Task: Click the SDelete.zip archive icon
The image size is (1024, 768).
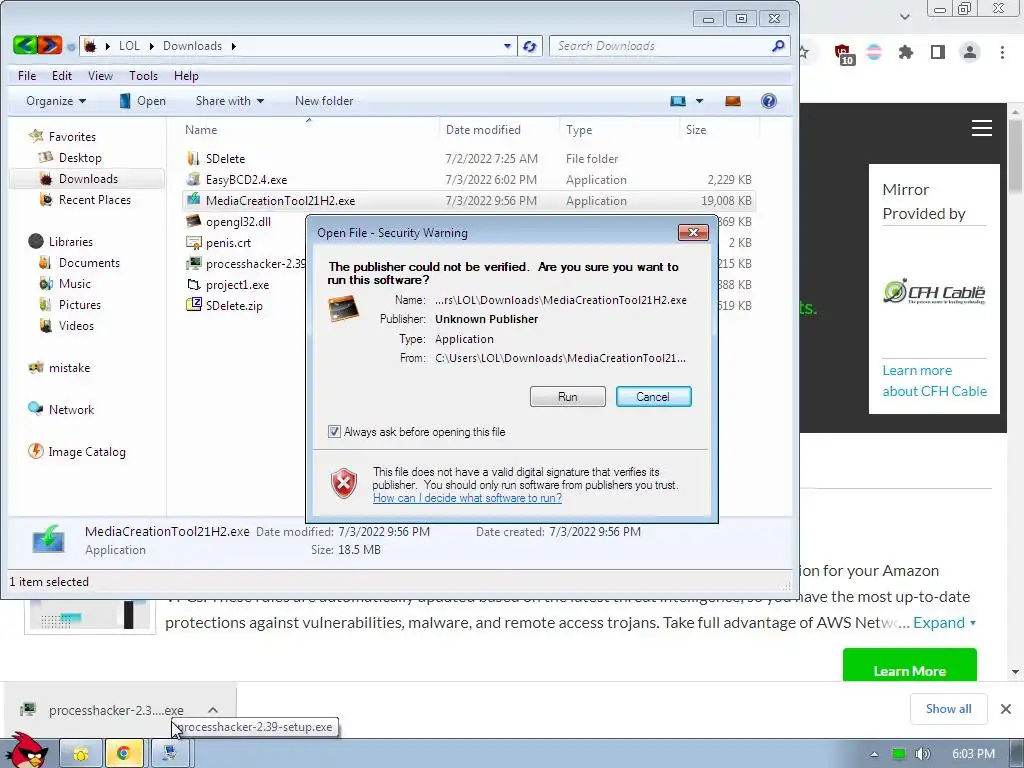Action: click(x=193, y=305)
